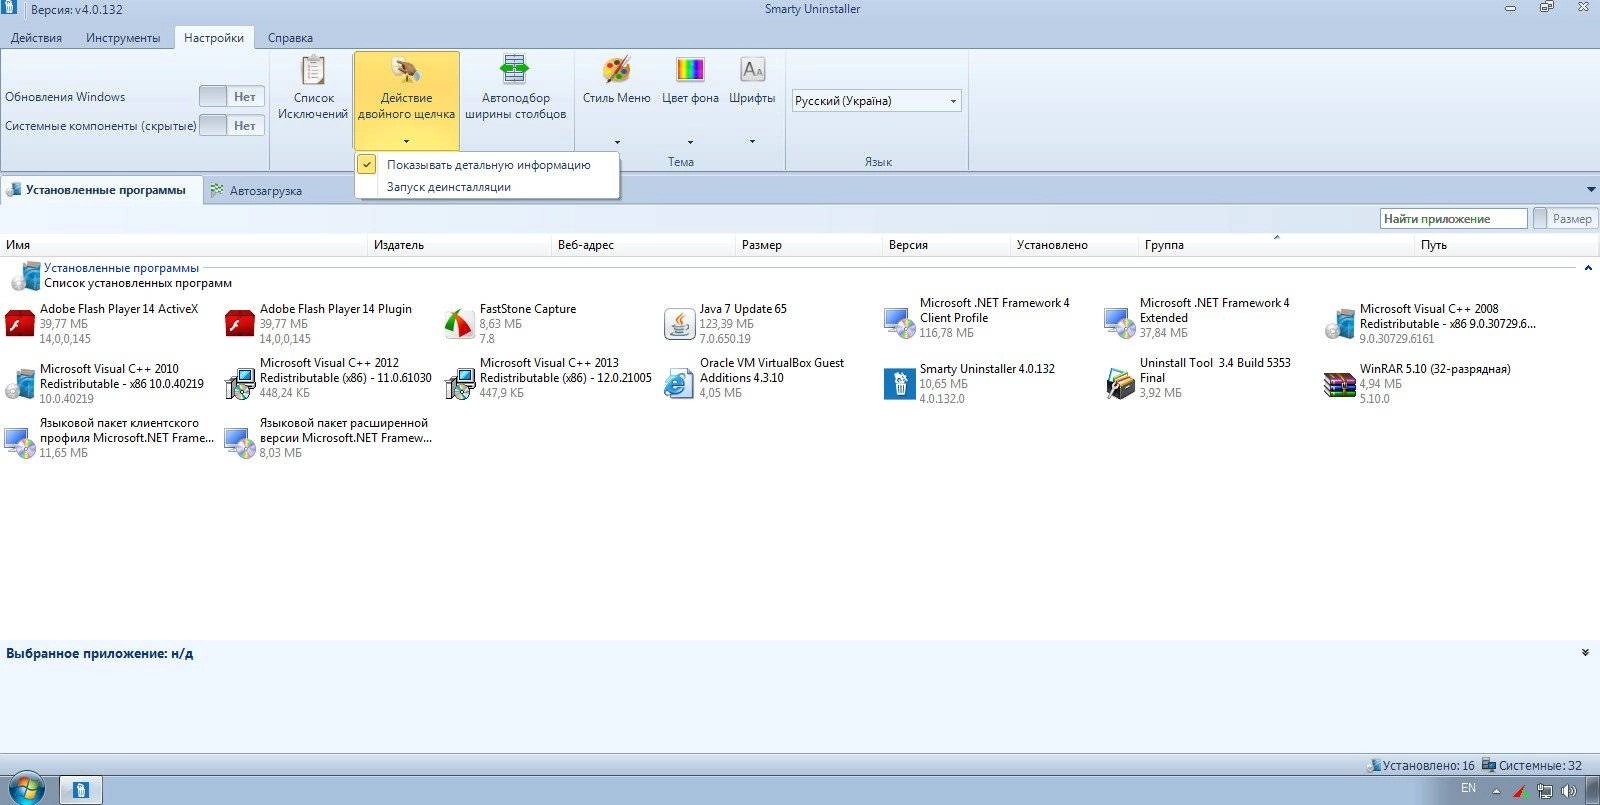Image resolution: width=1600 pixels, height=805 pixels.
Task: Select the WinRAR 5.10 icon
Action: tap(1339, 384)
